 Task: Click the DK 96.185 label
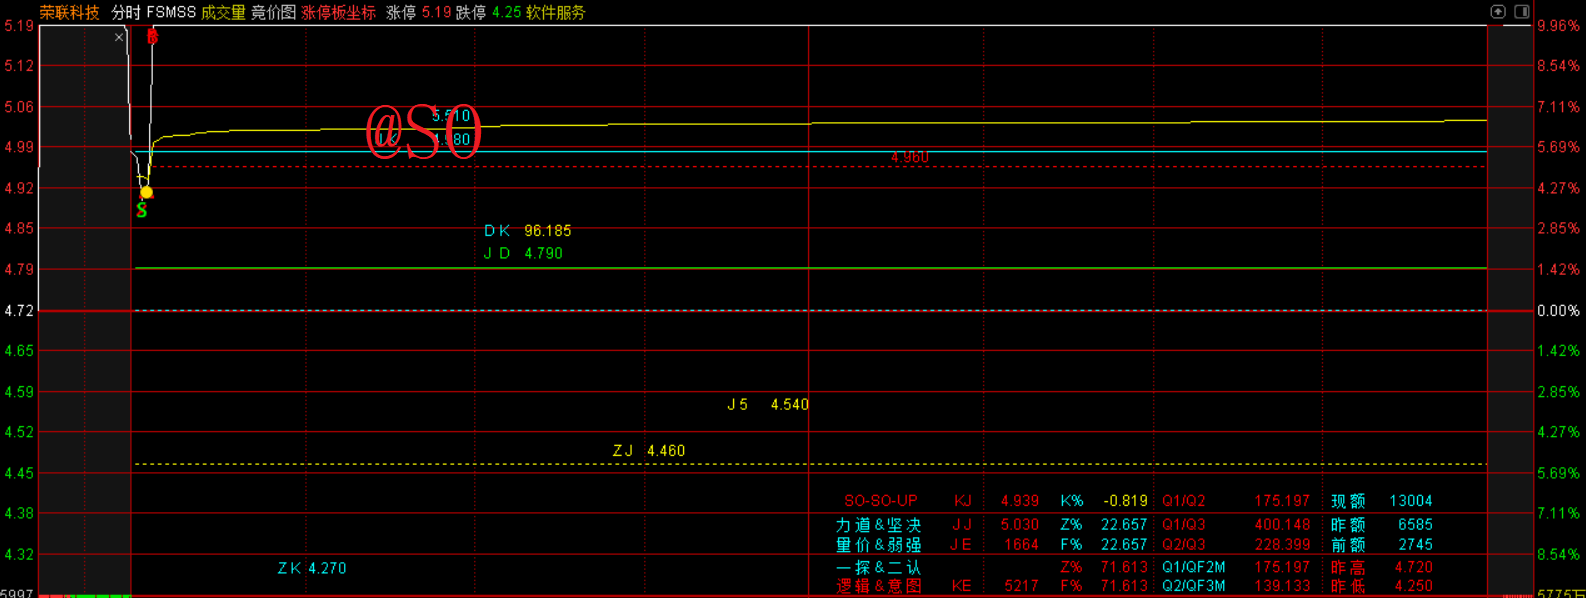528,231
